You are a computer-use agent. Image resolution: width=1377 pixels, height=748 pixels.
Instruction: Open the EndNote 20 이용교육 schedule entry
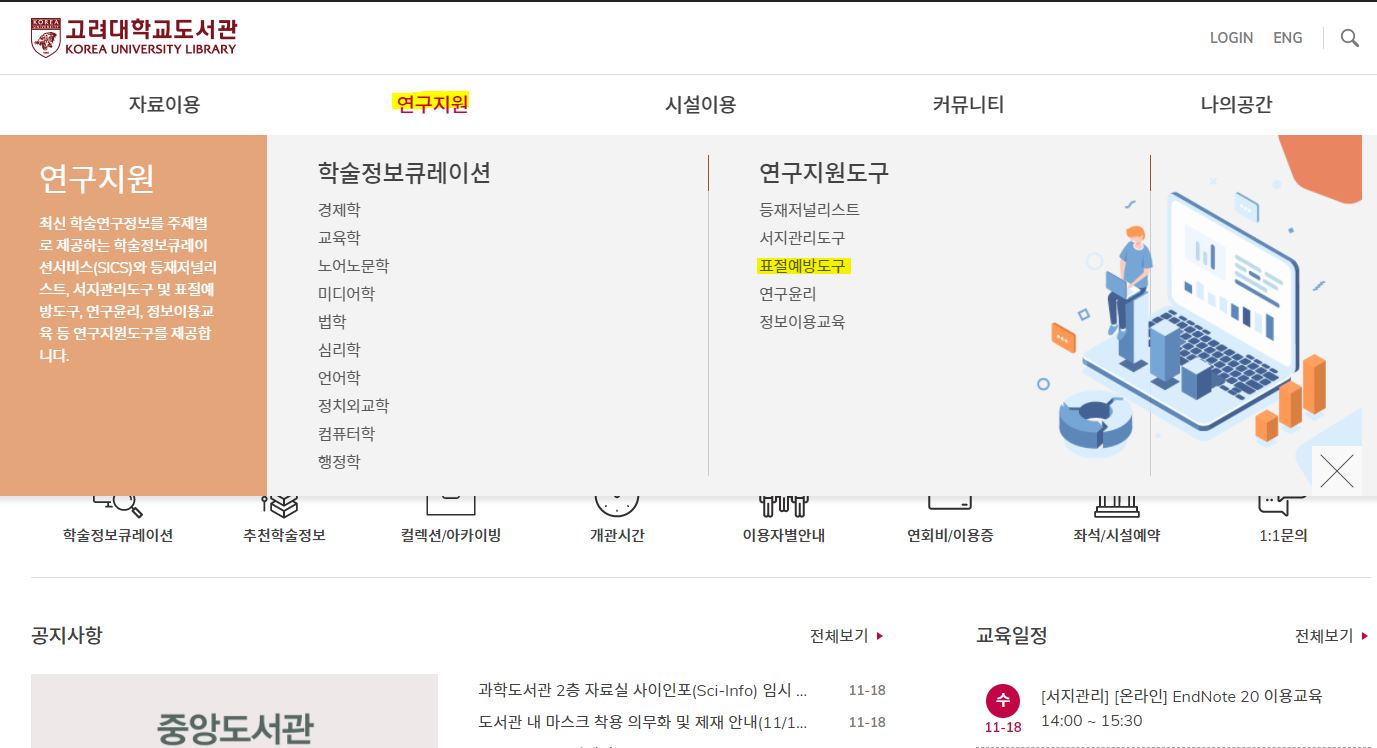click(x=1181, y=696)
